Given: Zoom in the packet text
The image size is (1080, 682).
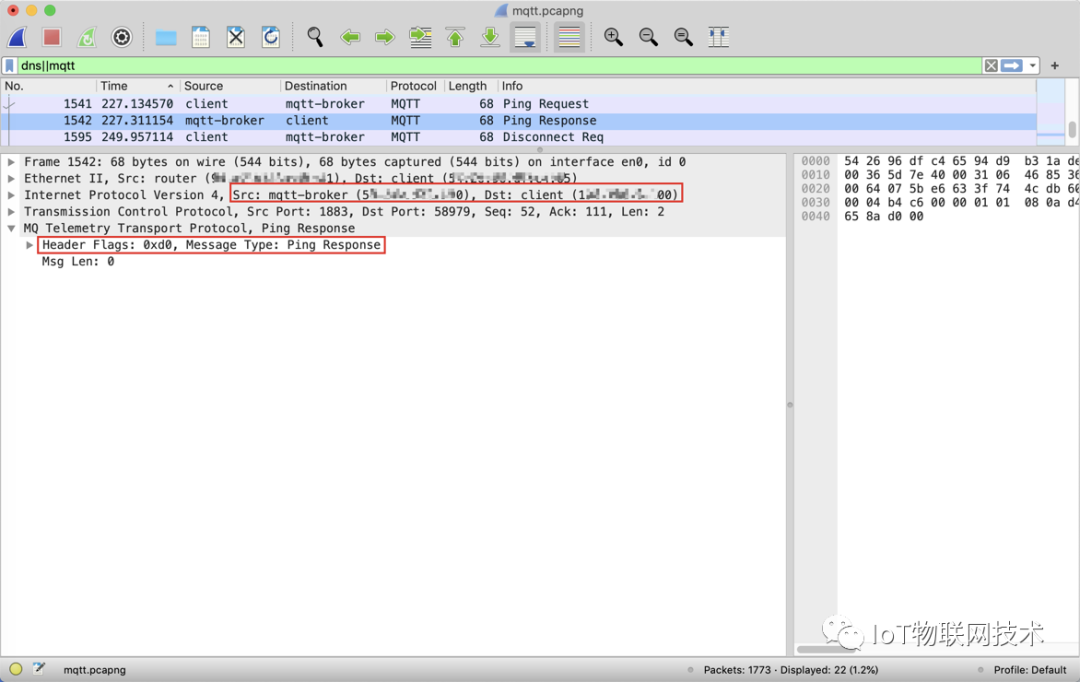Looking at the screenshot, I should (613, 37).
